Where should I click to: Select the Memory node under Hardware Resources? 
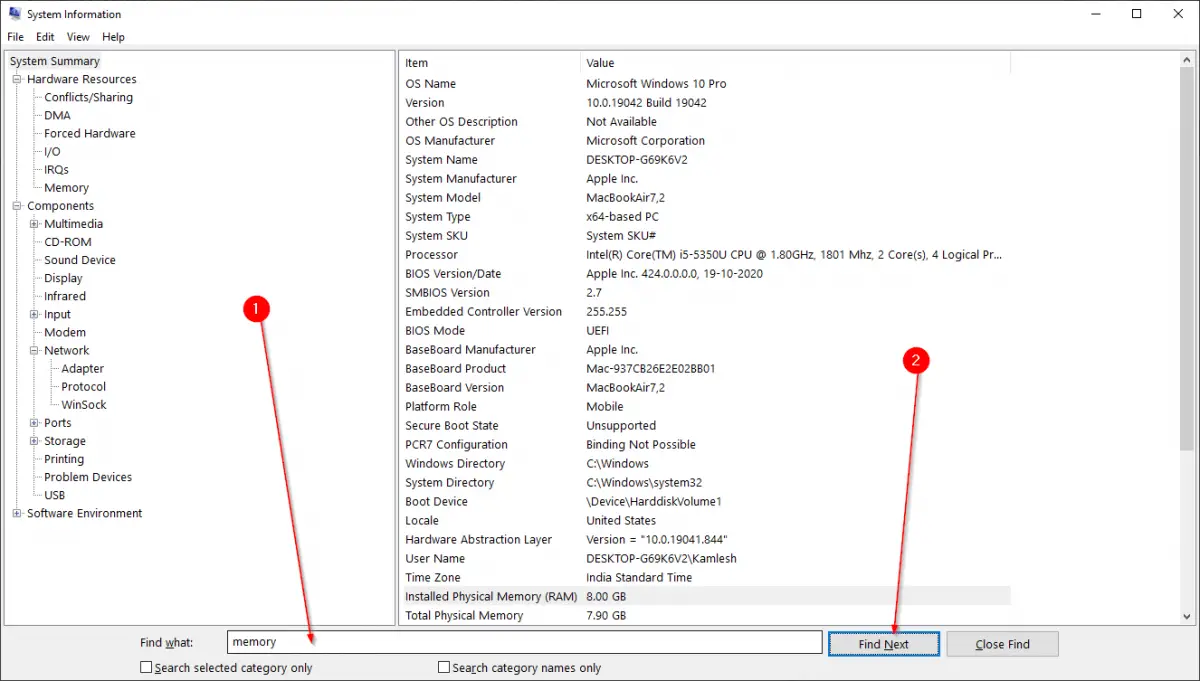point(68,187)
